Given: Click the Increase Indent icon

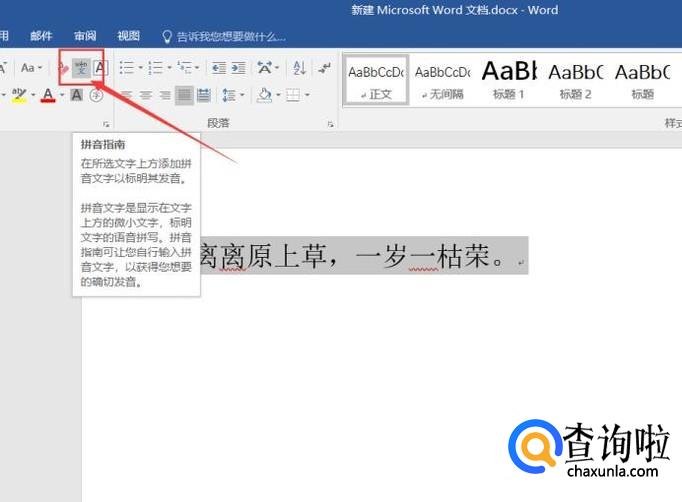Looking at the screenshot, I should coord(238,68).
